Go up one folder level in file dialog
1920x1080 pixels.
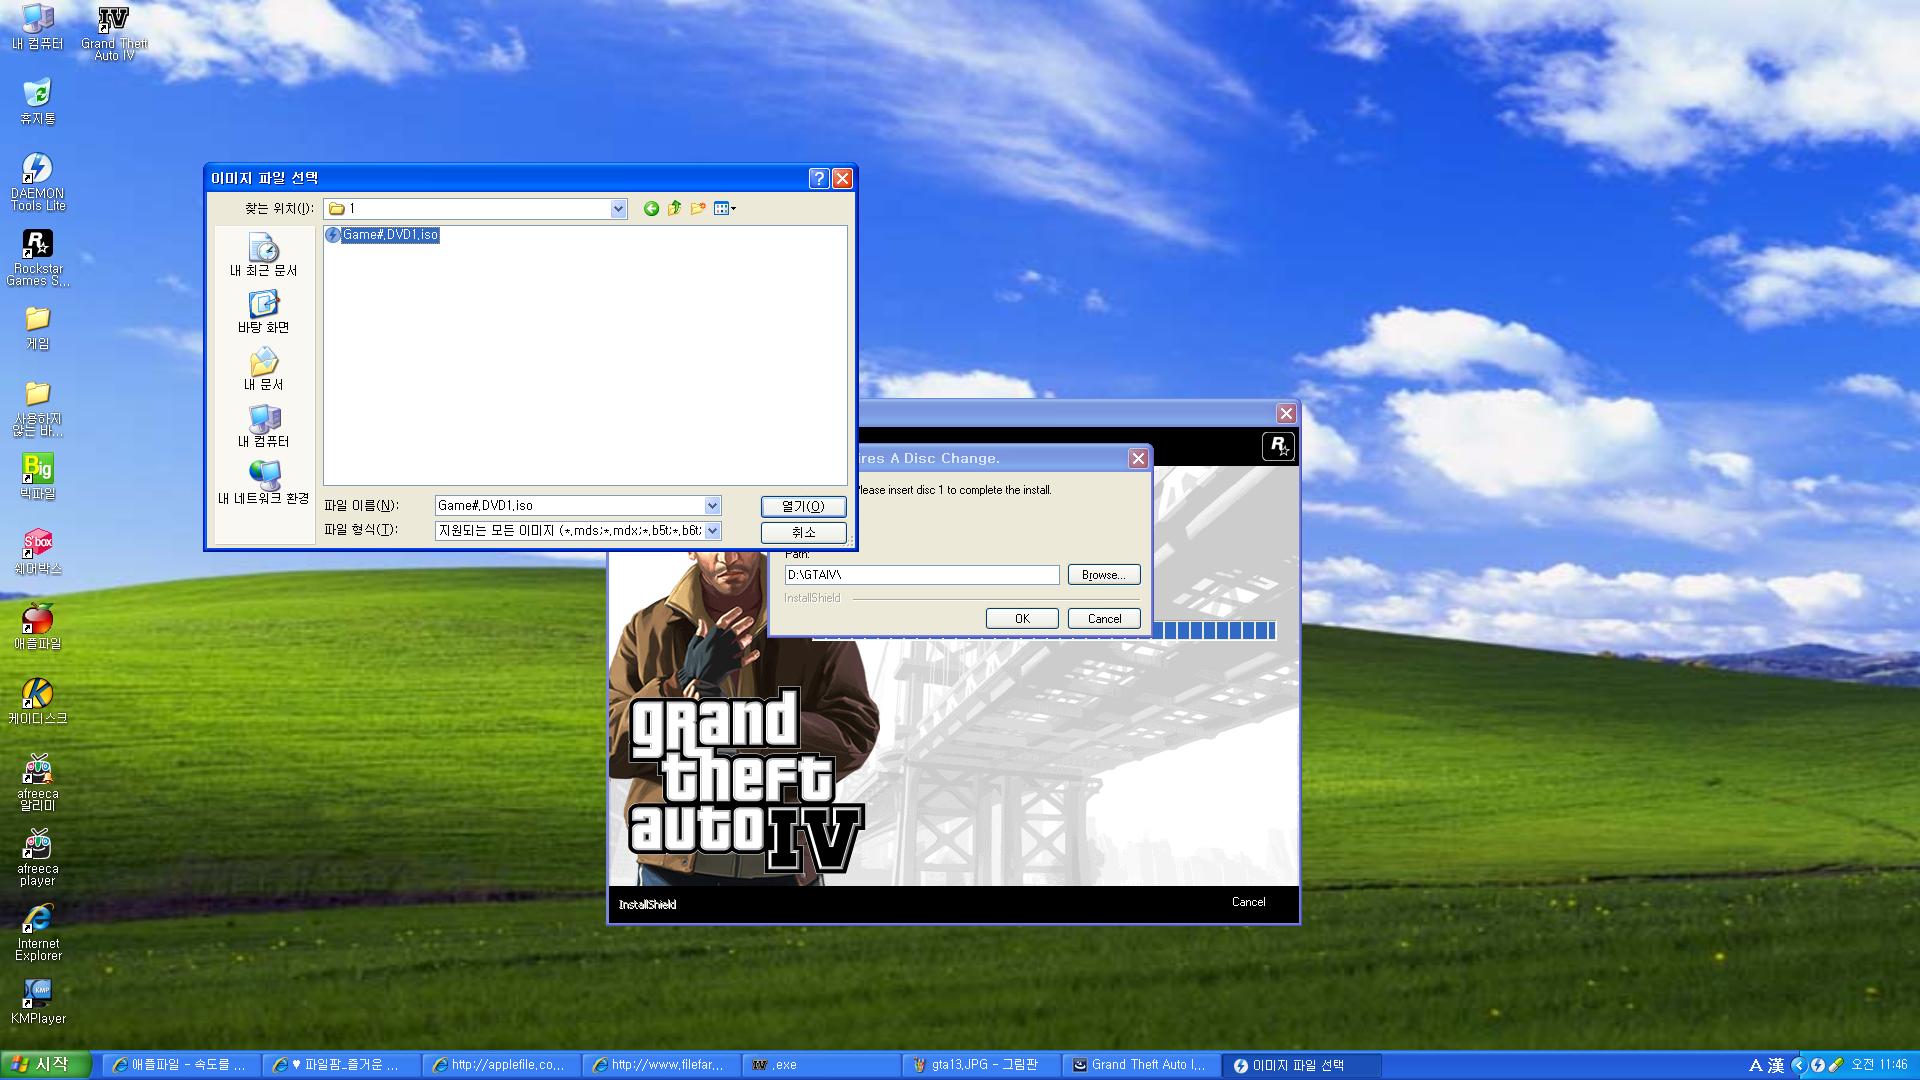[674, 208]
